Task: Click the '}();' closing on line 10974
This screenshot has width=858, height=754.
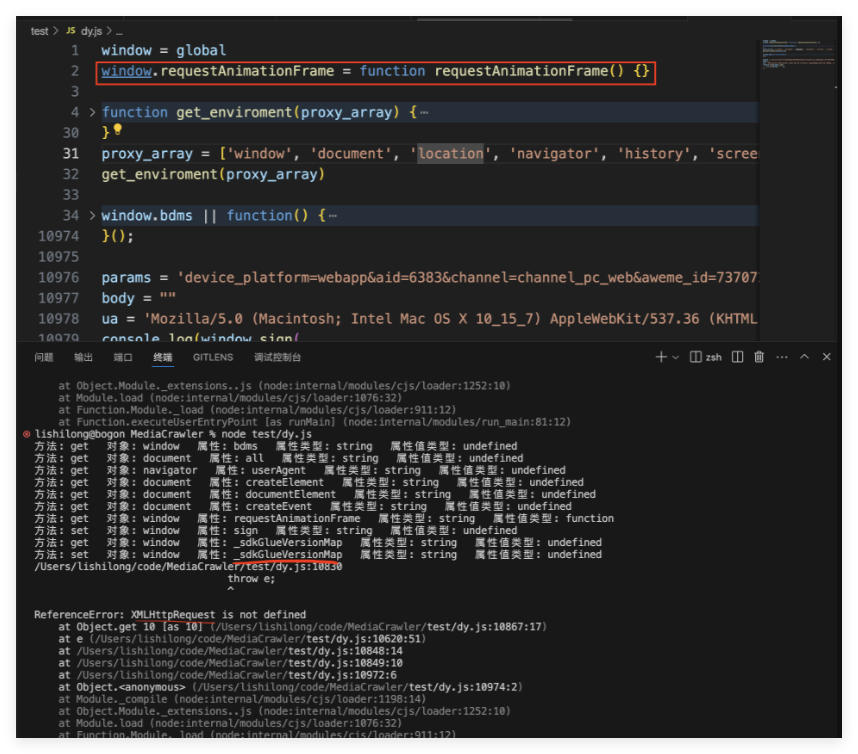Action: coord(118,236)
